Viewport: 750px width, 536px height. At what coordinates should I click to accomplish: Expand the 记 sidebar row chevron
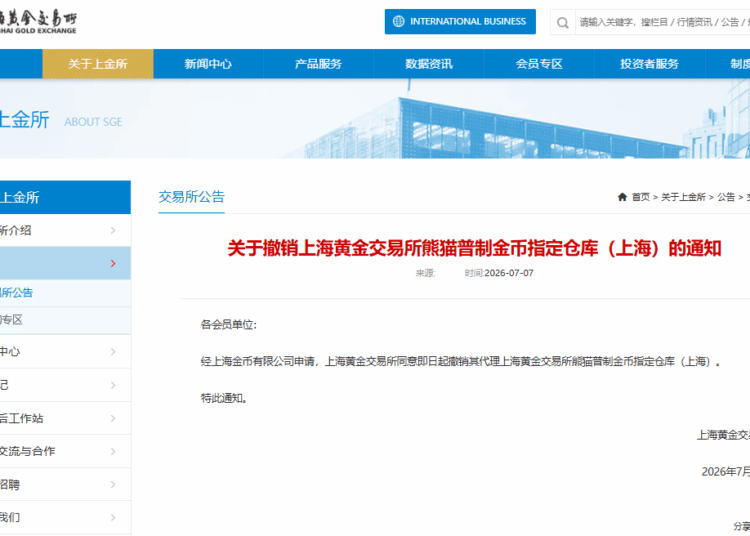pos(113,385)
